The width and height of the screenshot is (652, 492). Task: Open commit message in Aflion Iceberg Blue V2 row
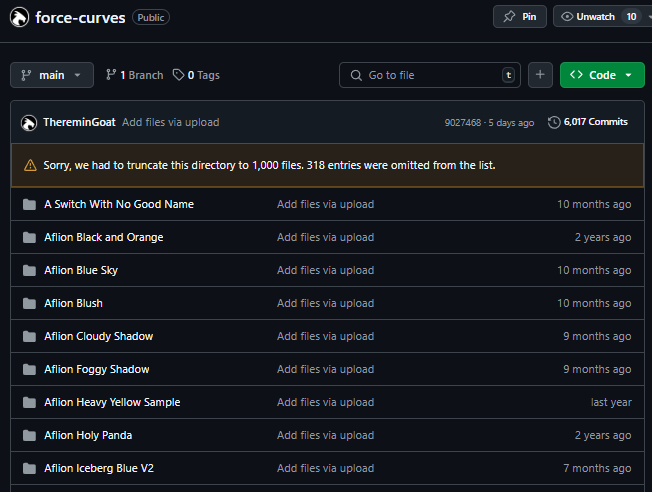(x=326, y=468)
